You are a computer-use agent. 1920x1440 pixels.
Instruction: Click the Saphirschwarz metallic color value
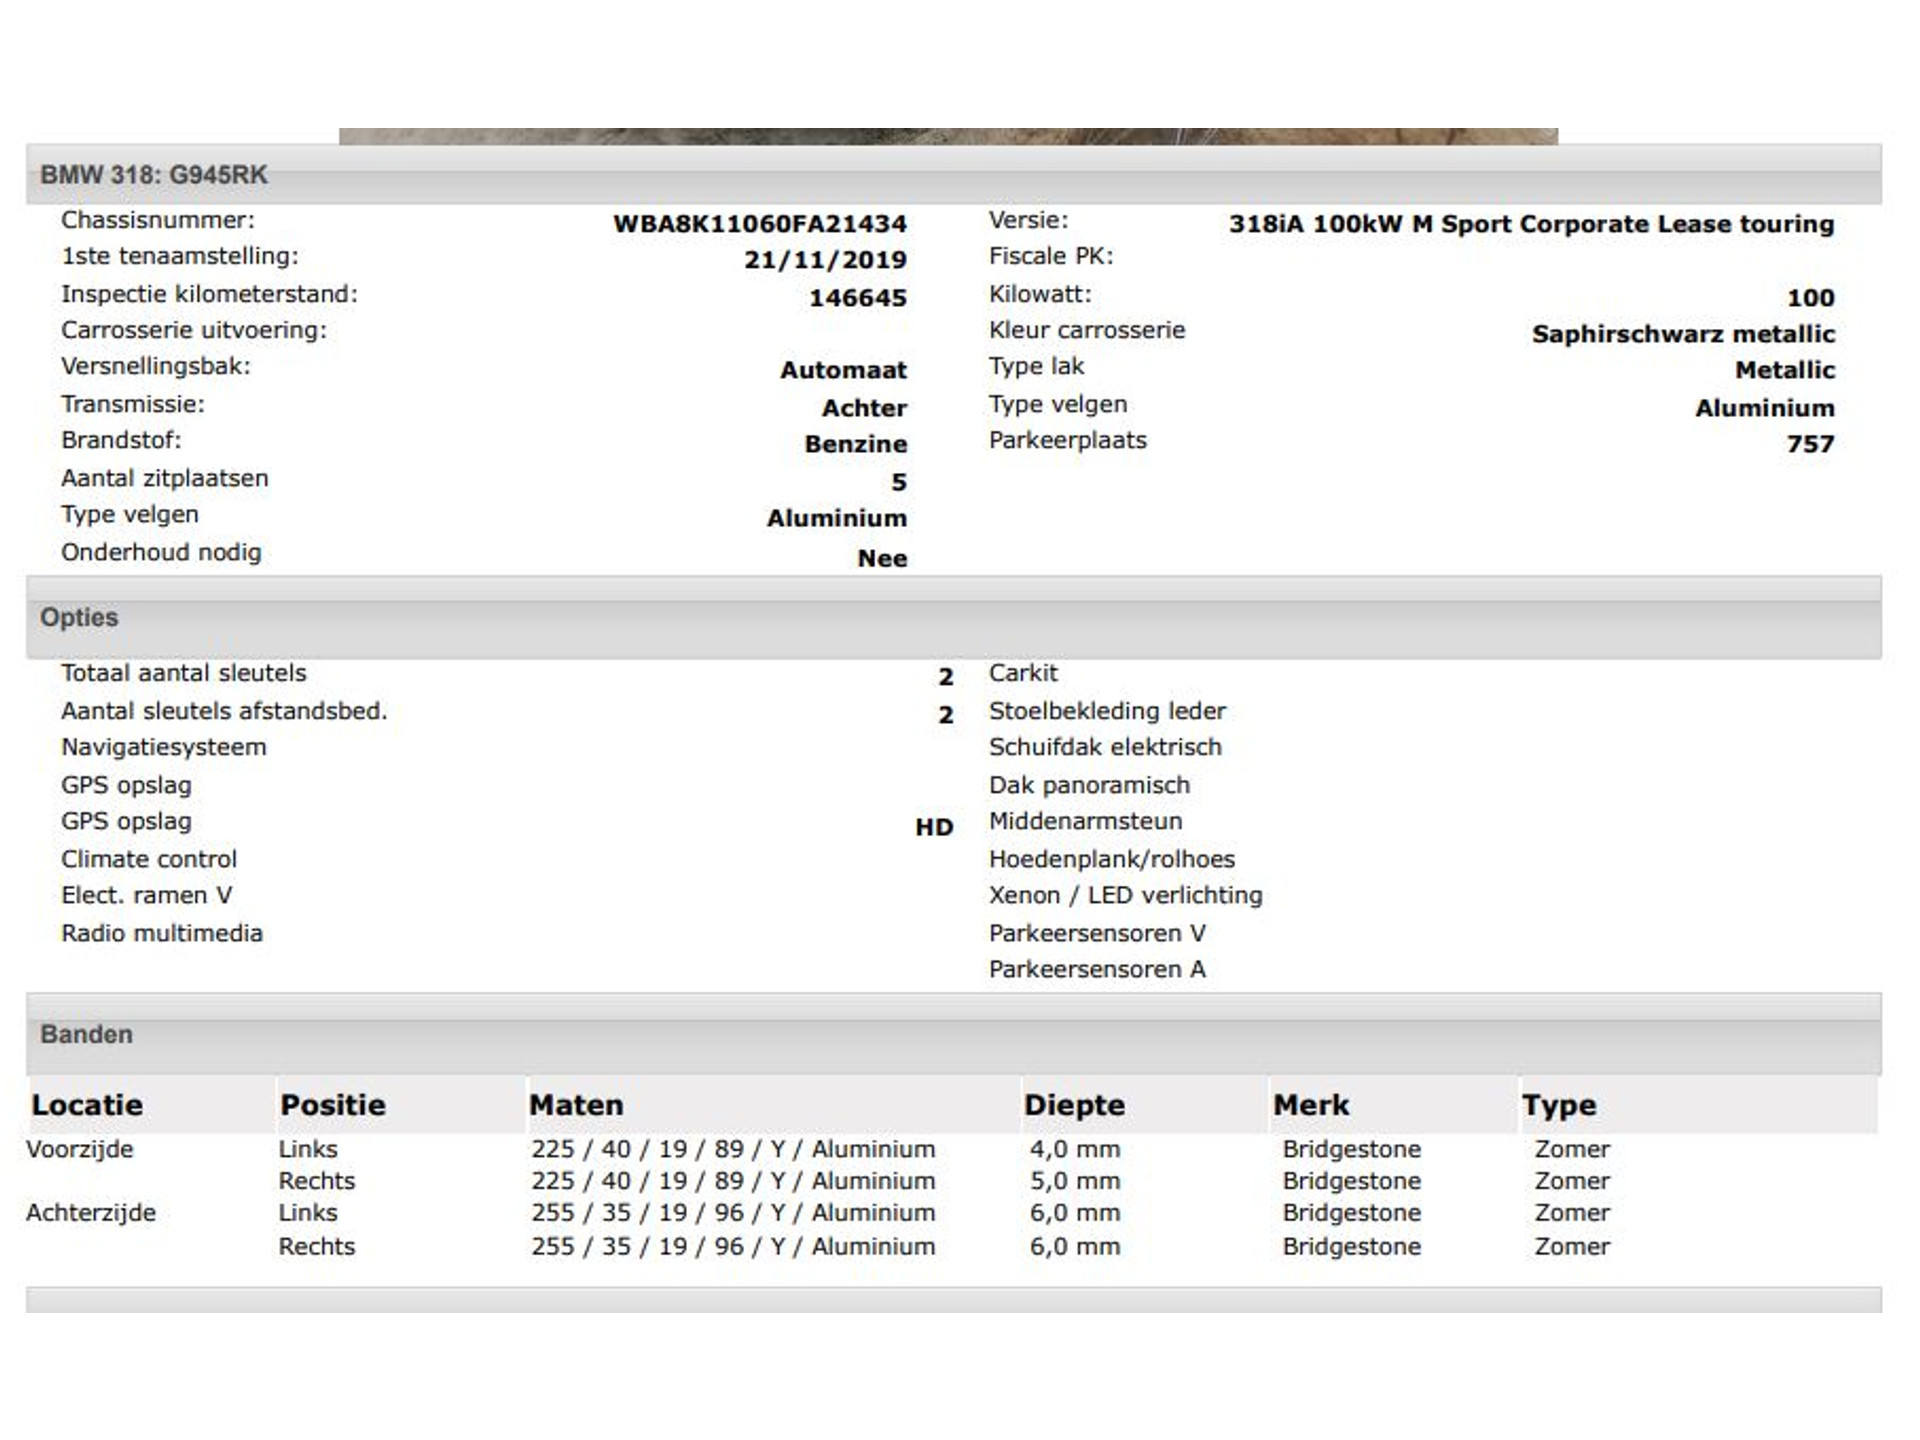[1683, 334]
